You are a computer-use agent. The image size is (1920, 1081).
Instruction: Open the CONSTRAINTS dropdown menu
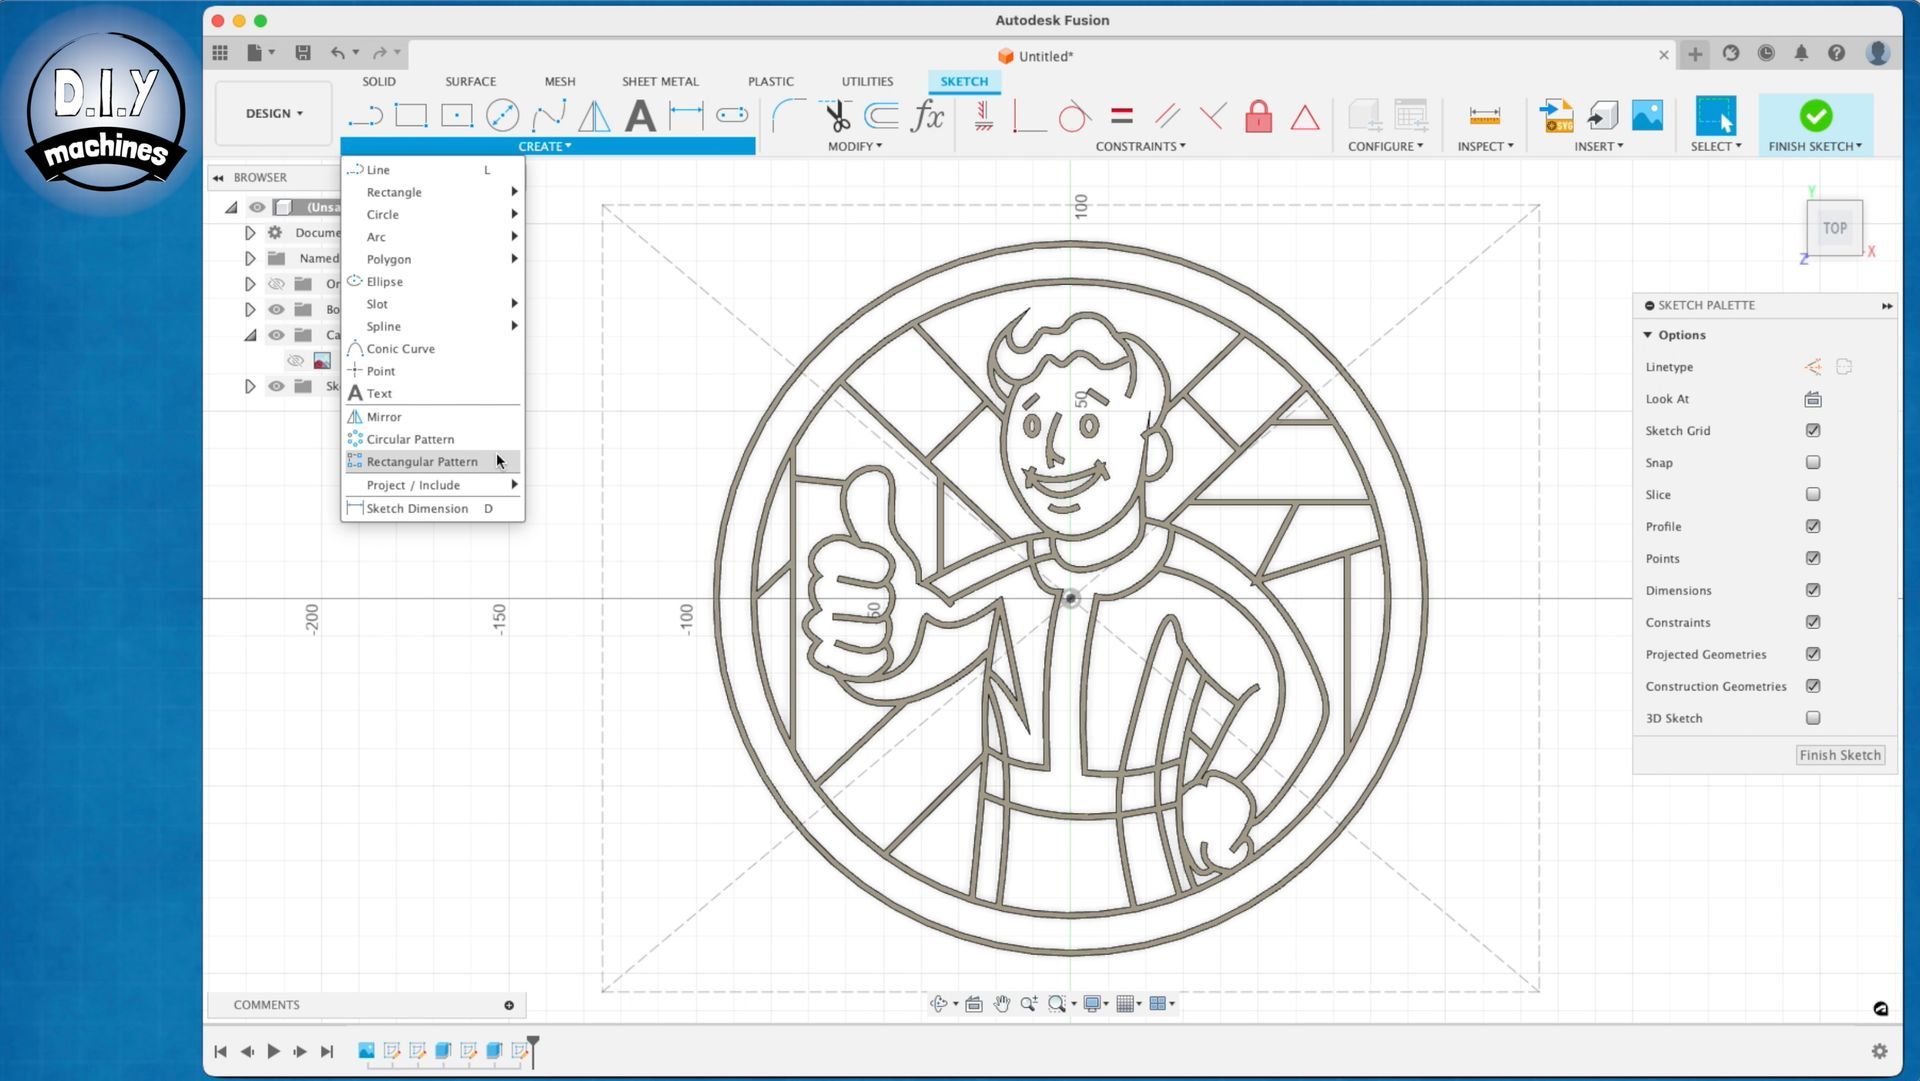tap(1140, 146)
